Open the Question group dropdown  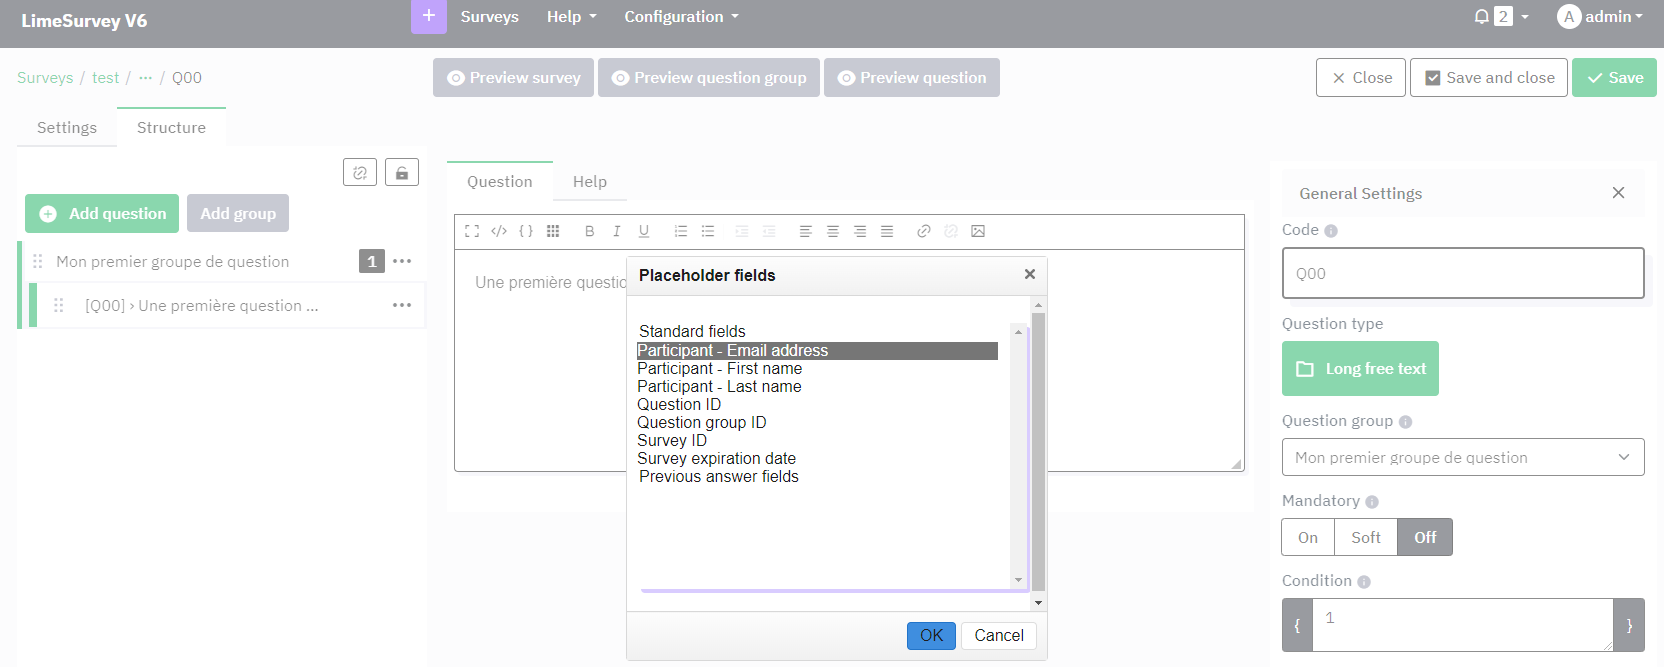(x=1462, y=458)
